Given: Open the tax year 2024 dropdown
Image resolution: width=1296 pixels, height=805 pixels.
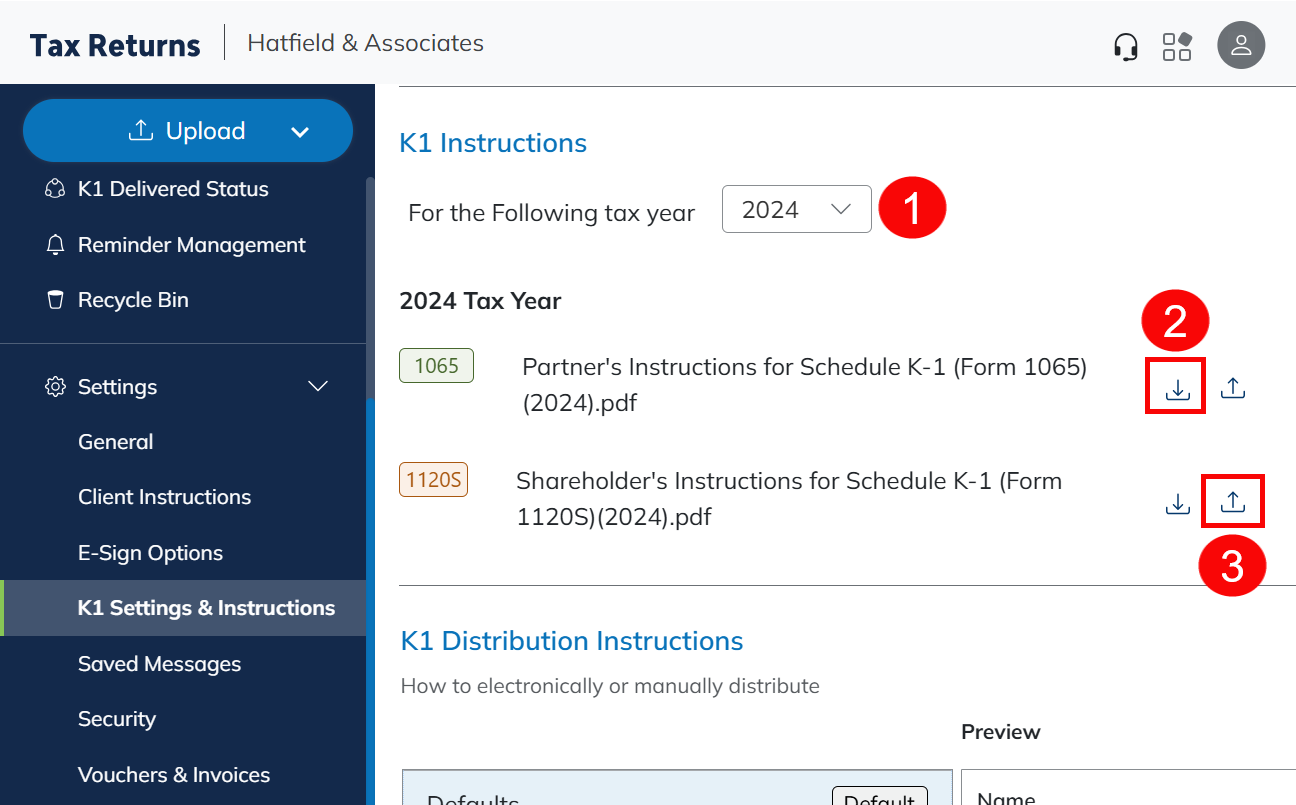Looking at the screenshot, I should point(796,210).
